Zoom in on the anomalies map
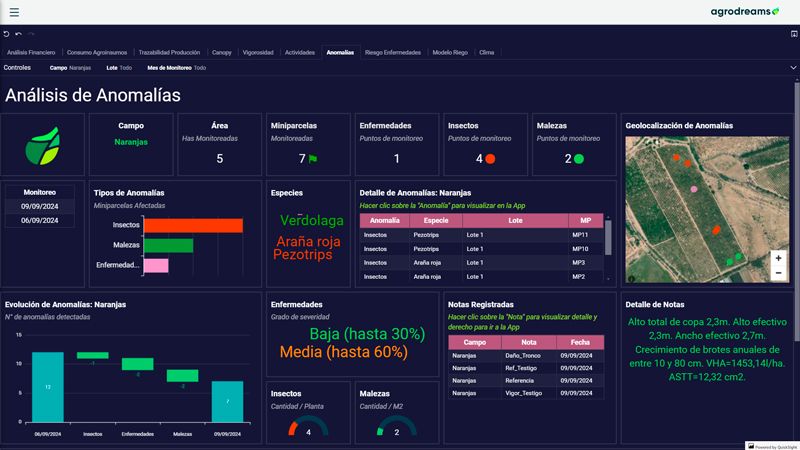Image resolution: width=800 pixels, height=450 pixels. click(778, 258)
